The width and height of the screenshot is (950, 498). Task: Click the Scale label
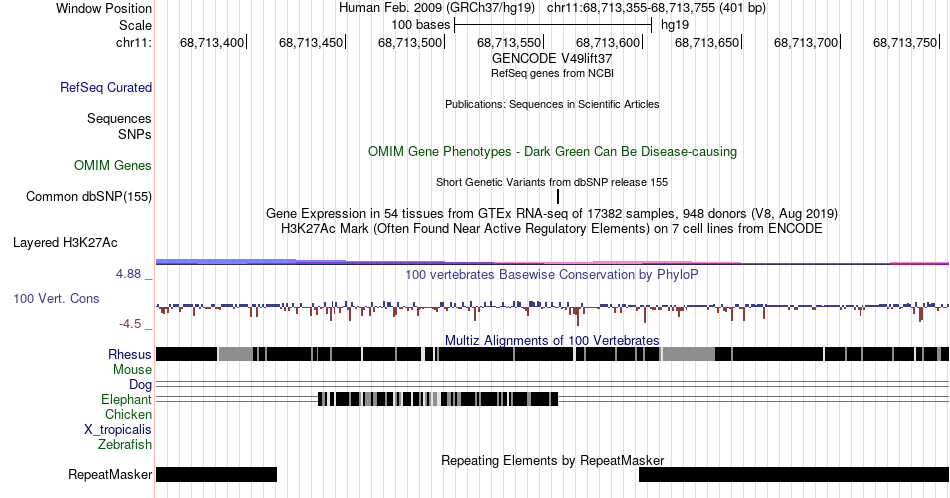click(x=135, y=25)
